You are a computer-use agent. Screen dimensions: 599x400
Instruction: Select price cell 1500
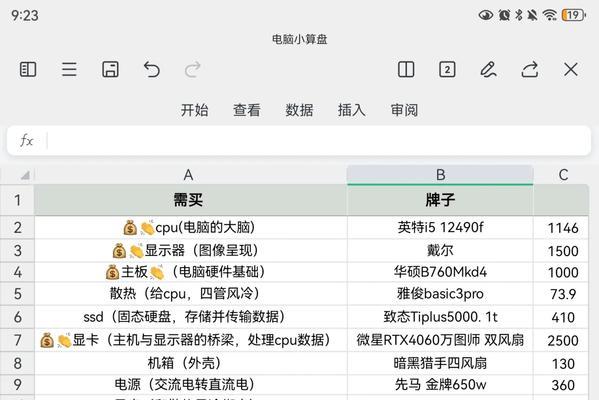click(561, 251)
